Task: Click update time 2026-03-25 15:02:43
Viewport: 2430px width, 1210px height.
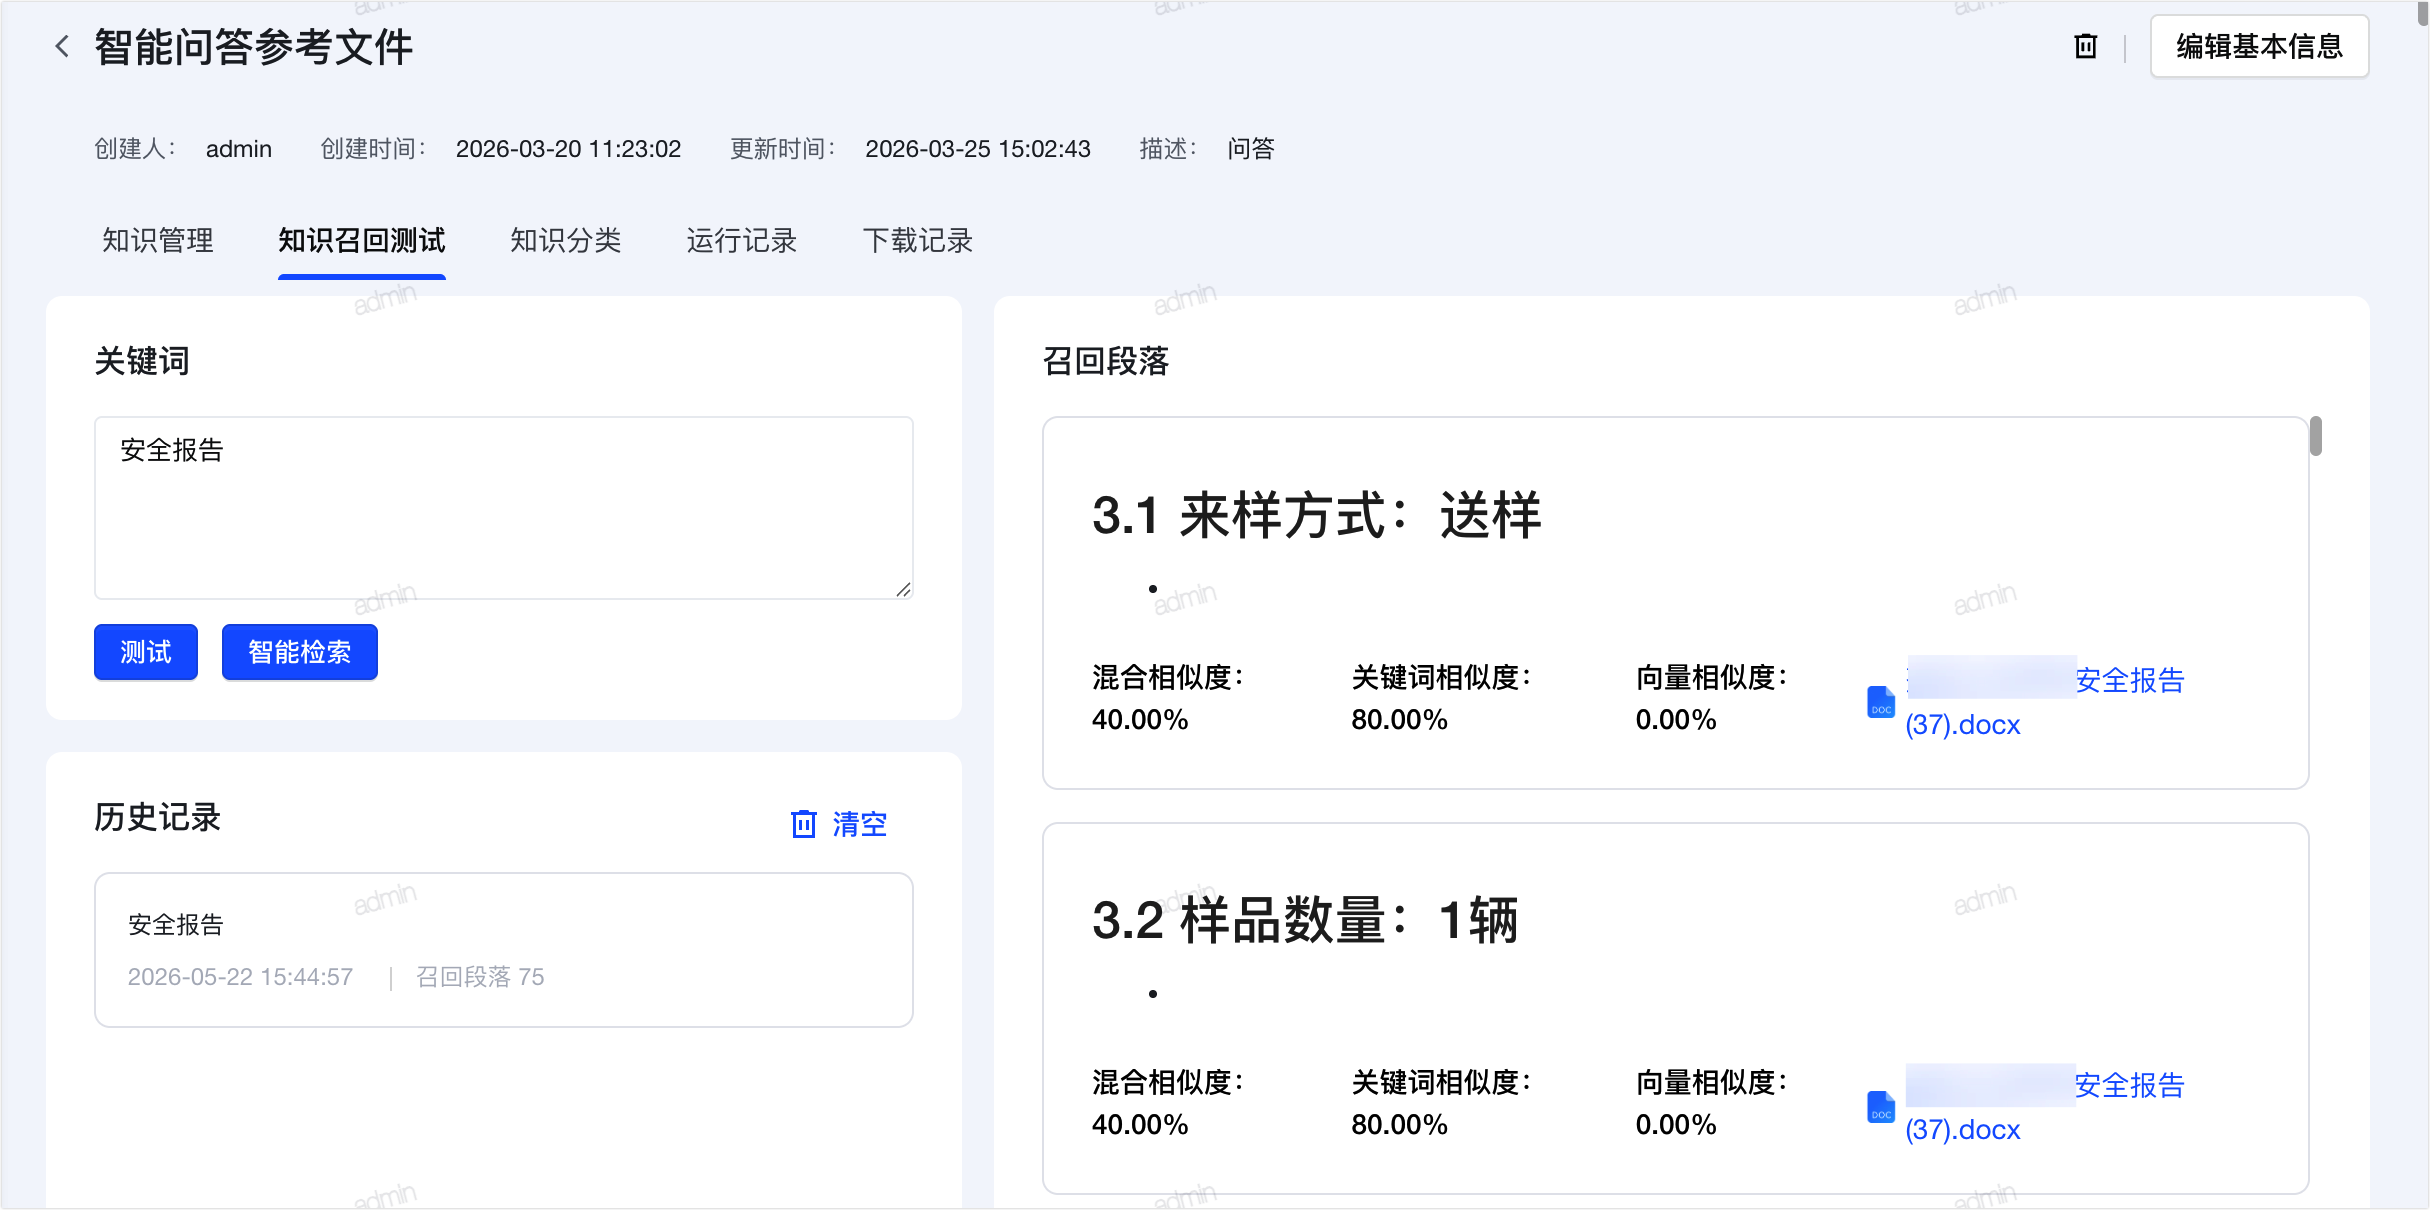Action: [x=978, y=149]
